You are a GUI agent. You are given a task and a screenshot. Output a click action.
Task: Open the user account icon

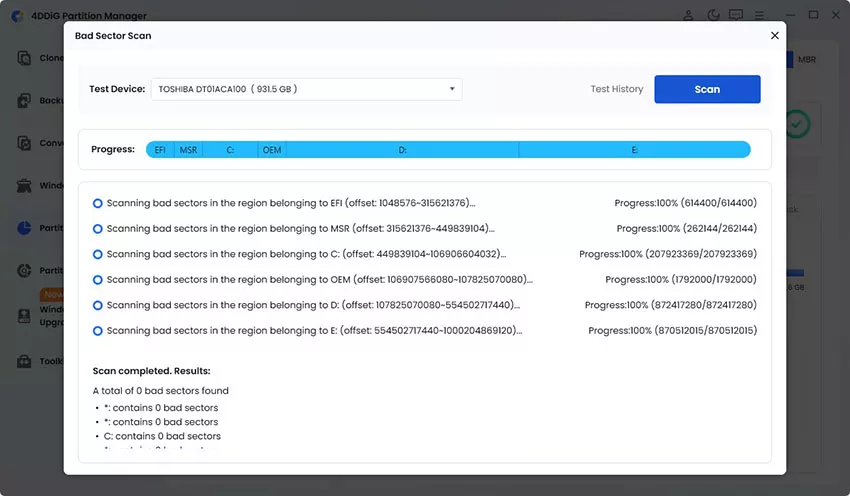(688, 15)
